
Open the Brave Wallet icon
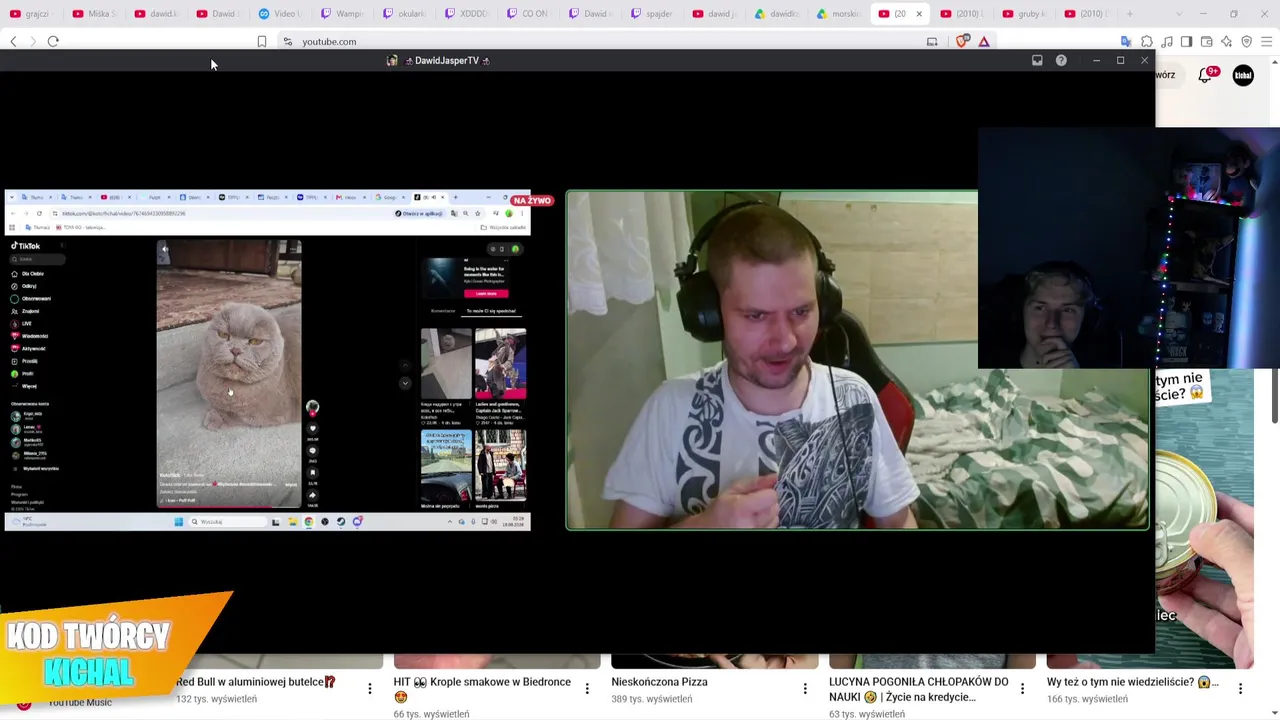point(1206,41)
